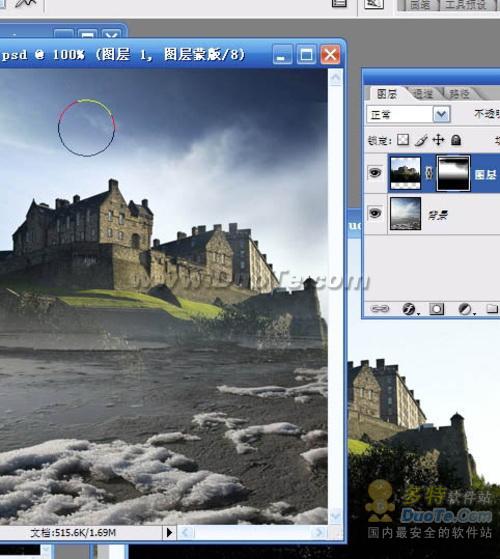Switch to the Paths tab
Image resolution: width=500 pixels, height=559 pixels.
pos(459,94)
